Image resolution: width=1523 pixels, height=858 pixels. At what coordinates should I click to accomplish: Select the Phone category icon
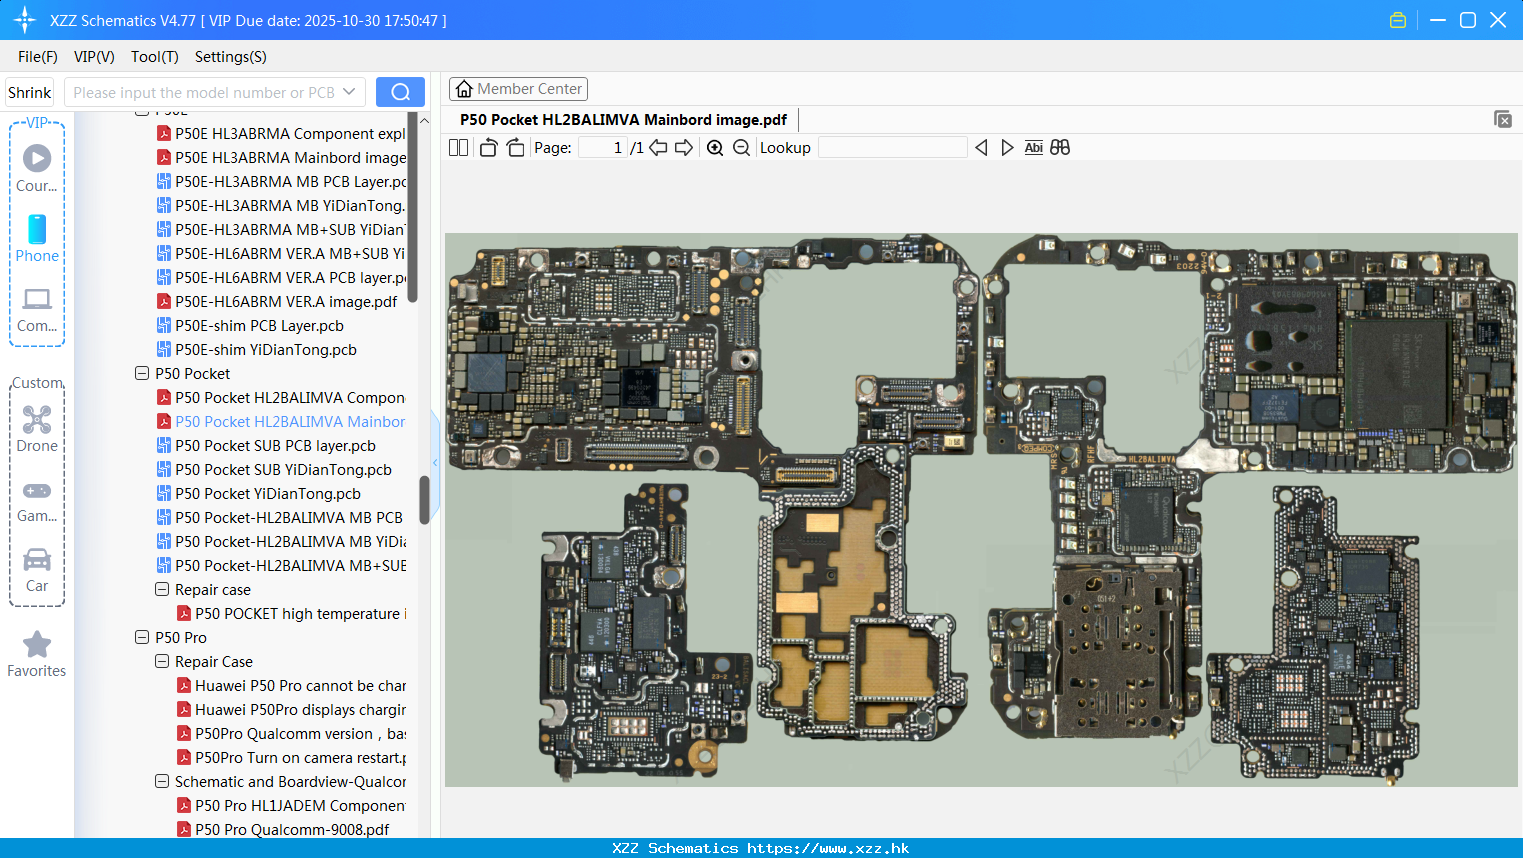tap(37, 229)
